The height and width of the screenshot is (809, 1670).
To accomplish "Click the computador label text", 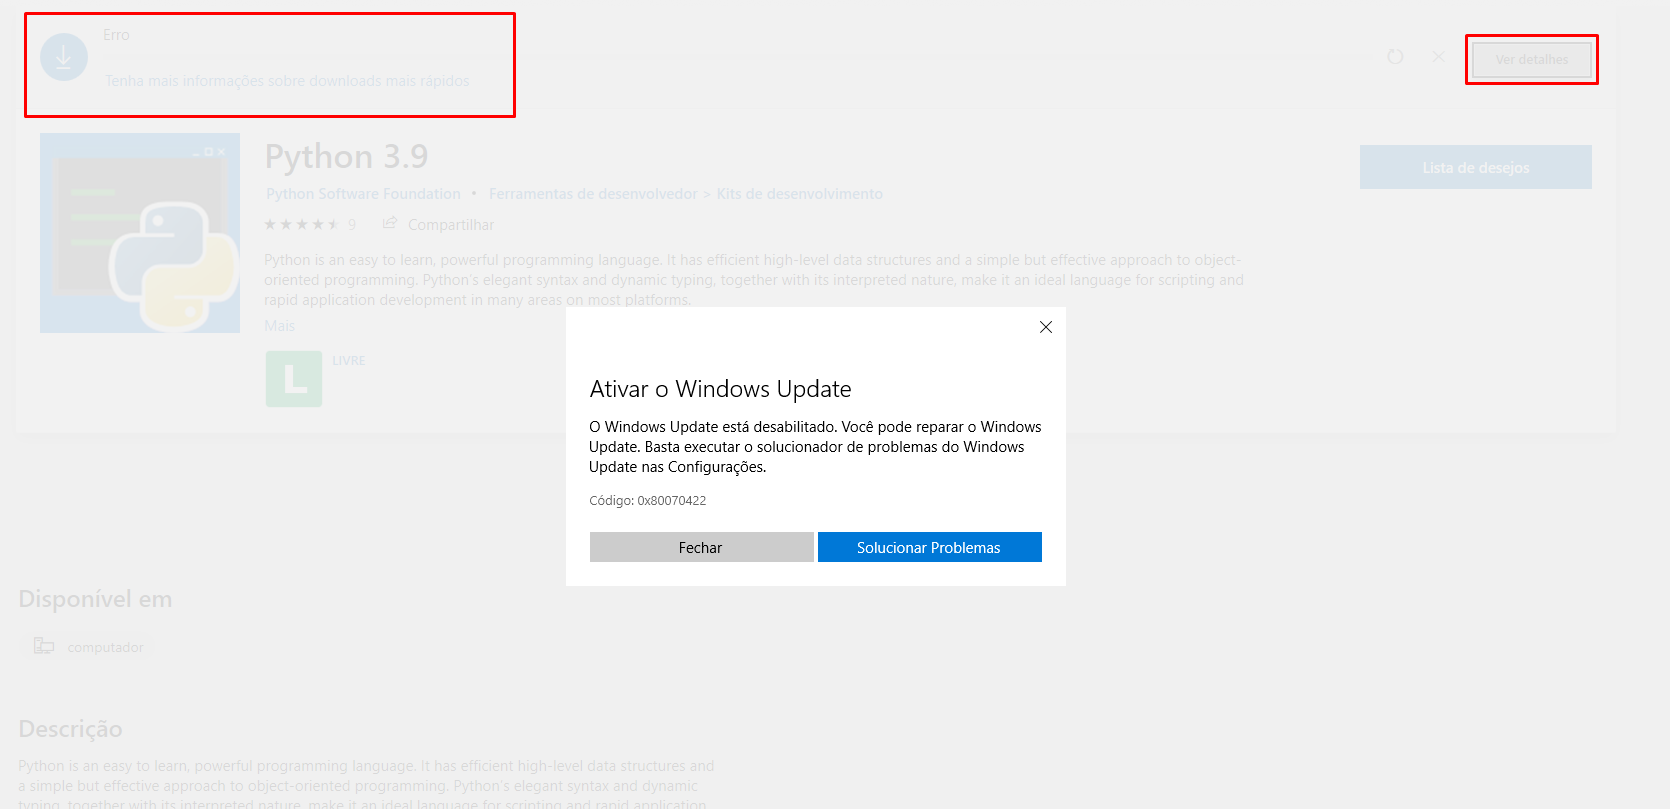I will pyautogui.click(x=105, y=647).
